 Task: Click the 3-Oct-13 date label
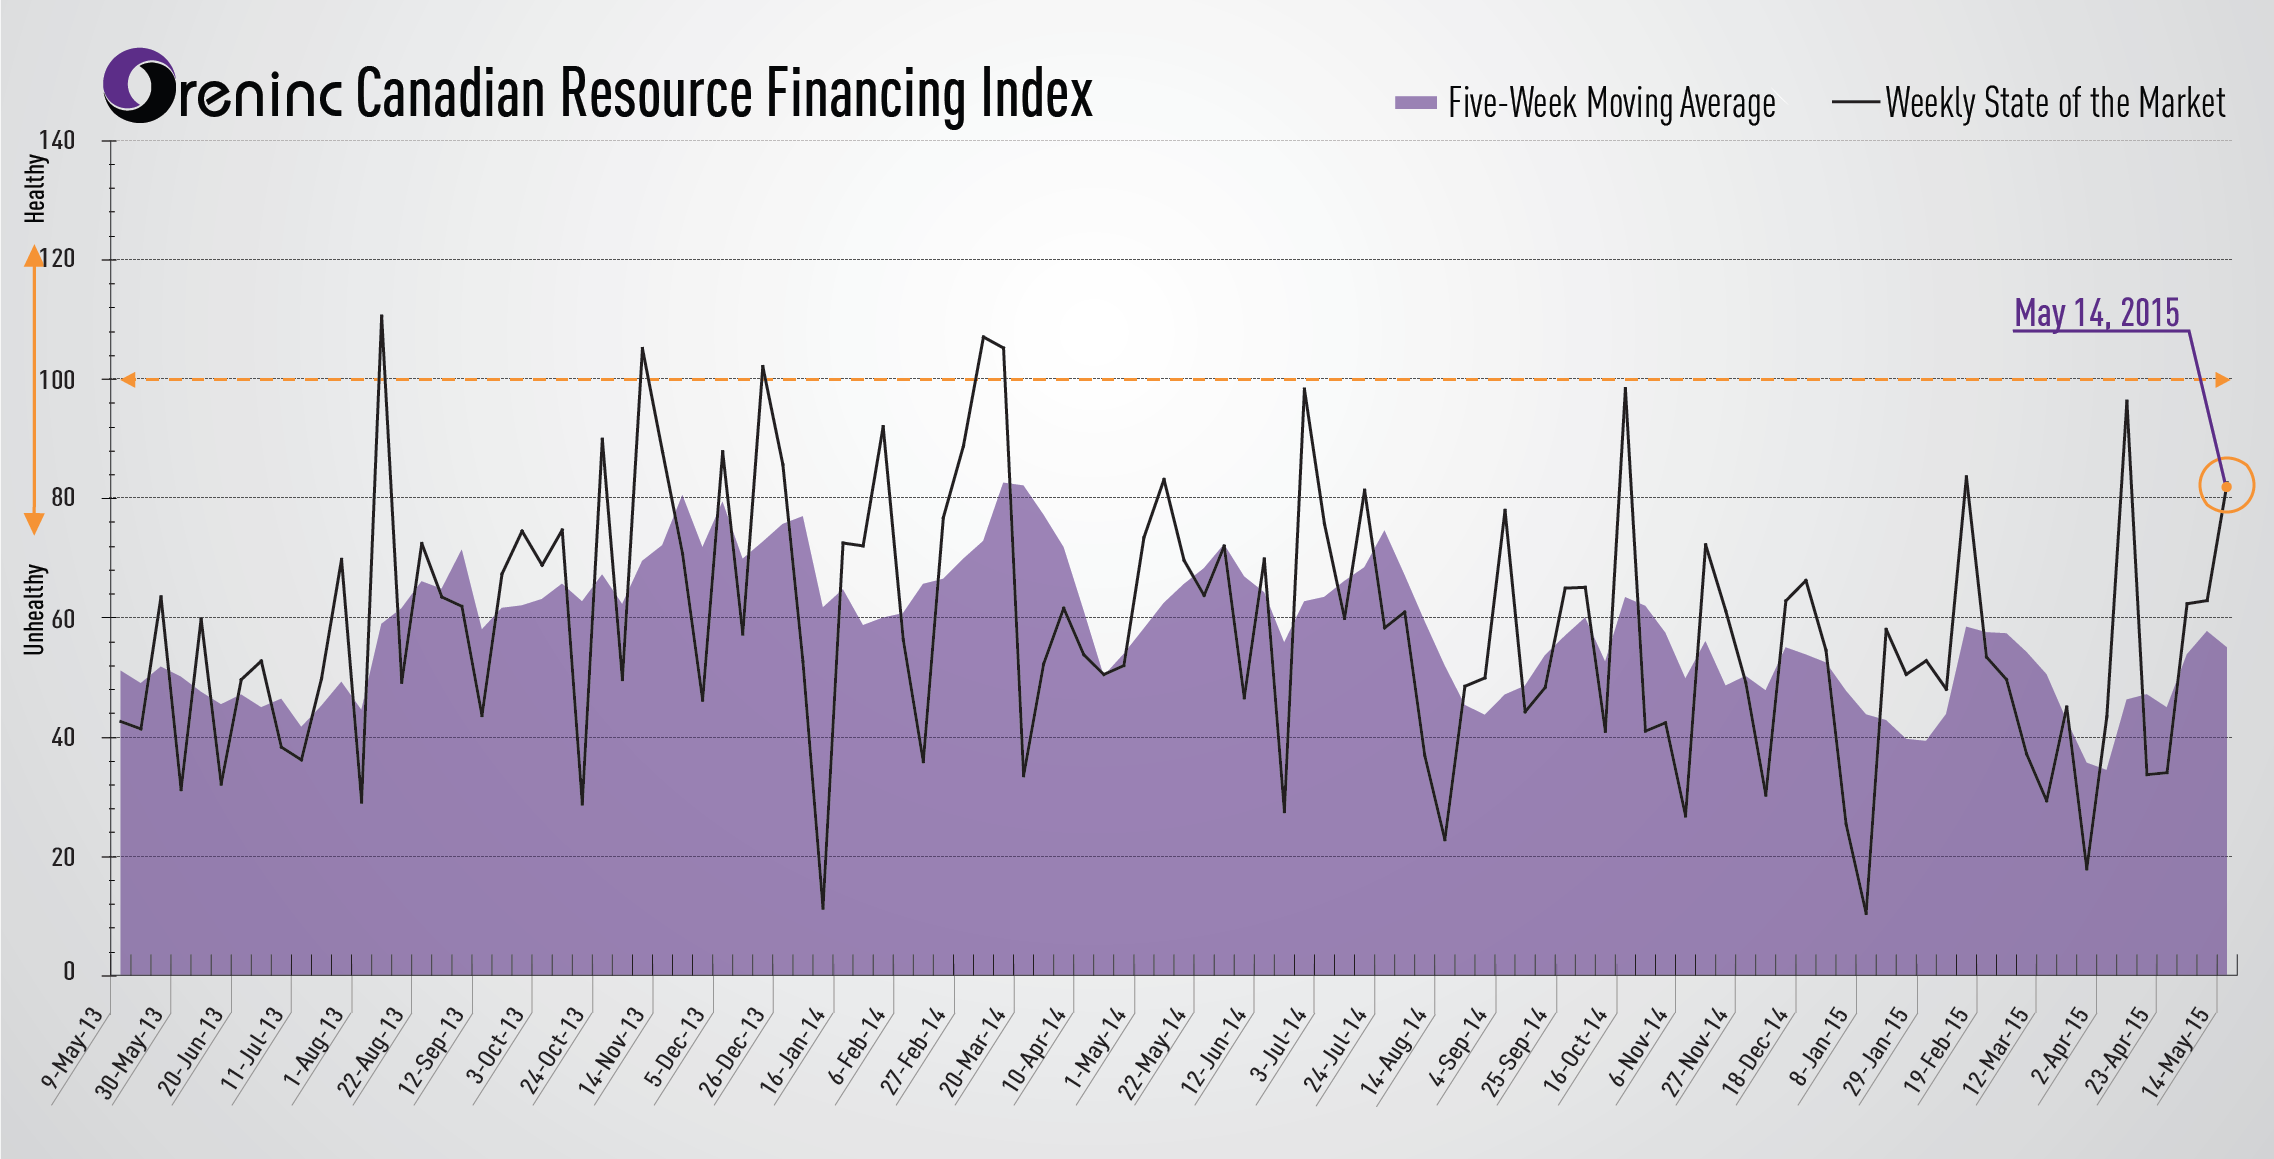coord(495,1046)
